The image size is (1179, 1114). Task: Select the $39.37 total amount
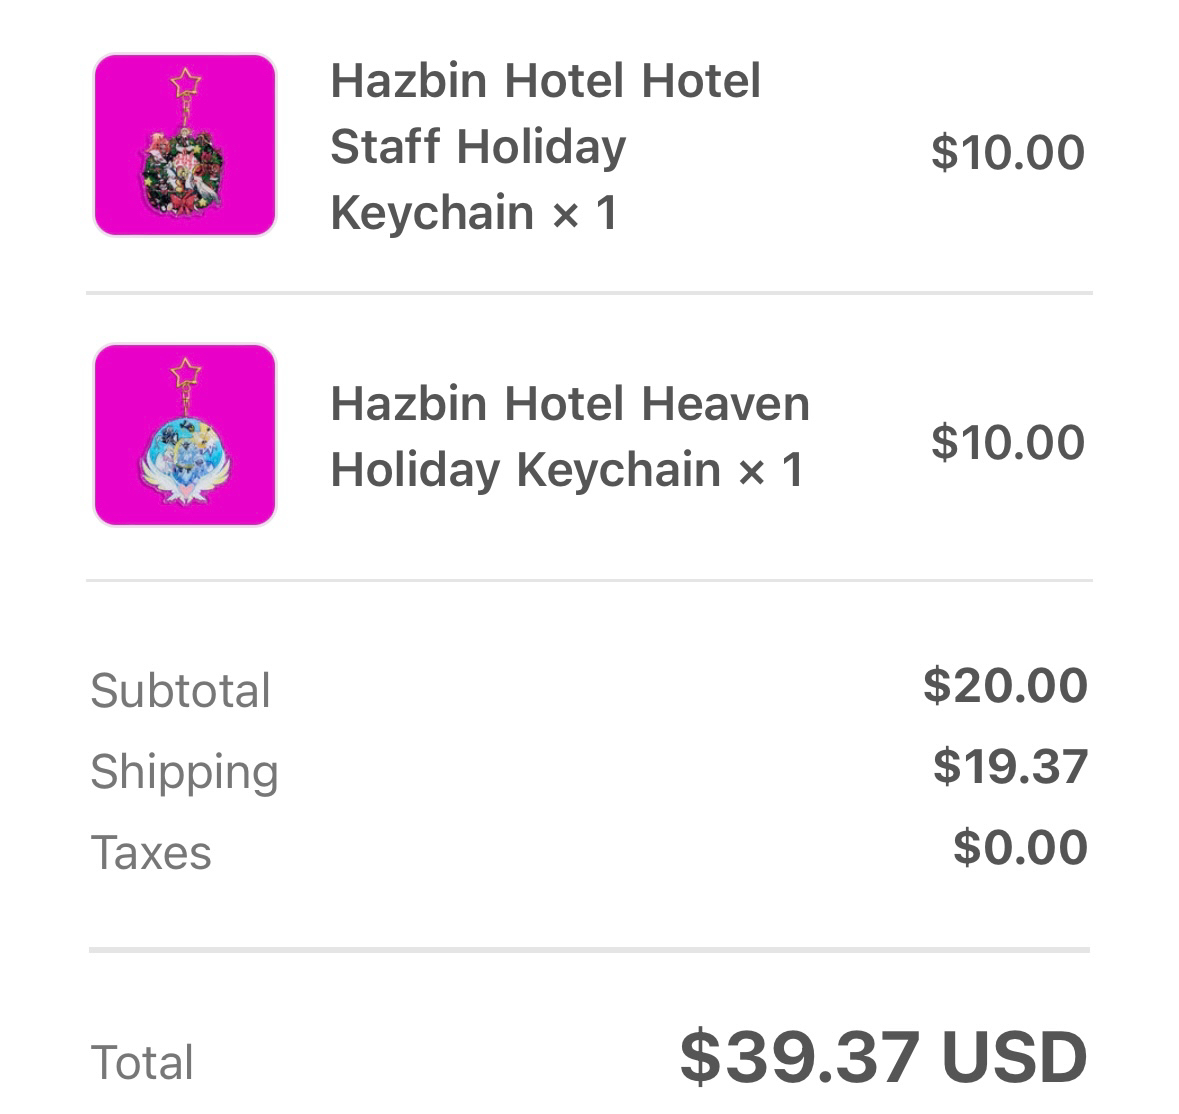[799, 1057]
